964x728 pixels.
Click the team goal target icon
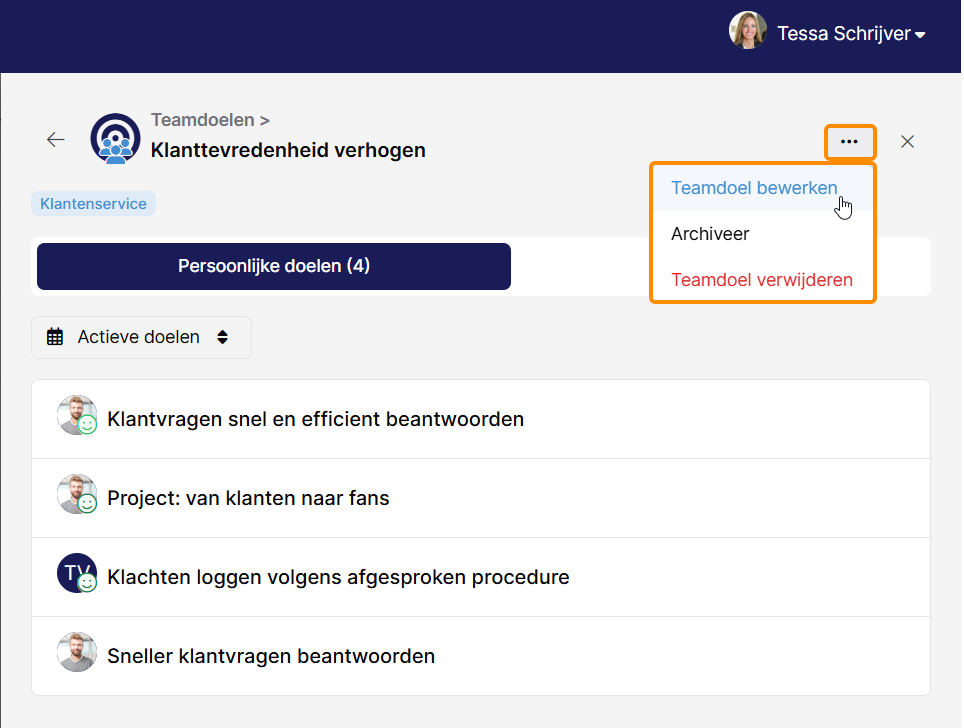pyautogui.click(x=115, y=138)
